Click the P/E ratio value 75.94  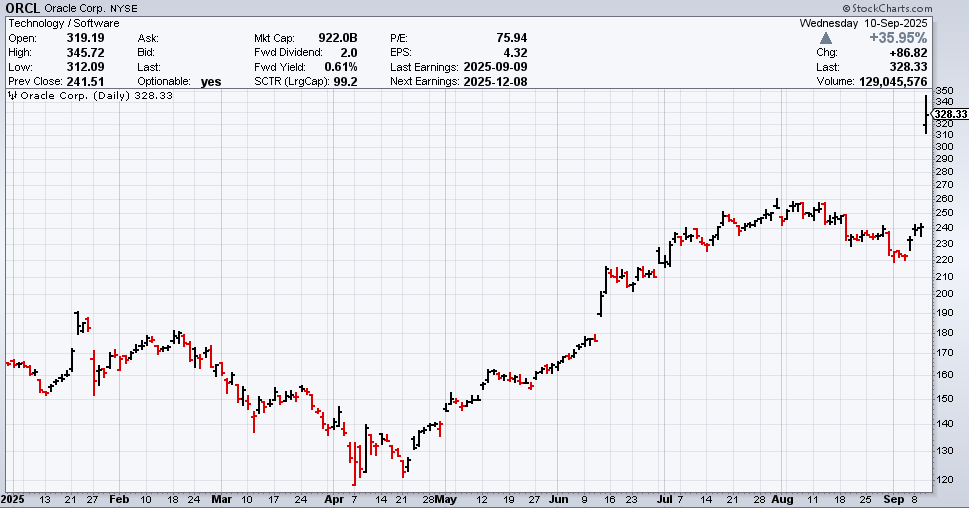tap(511, 38)
